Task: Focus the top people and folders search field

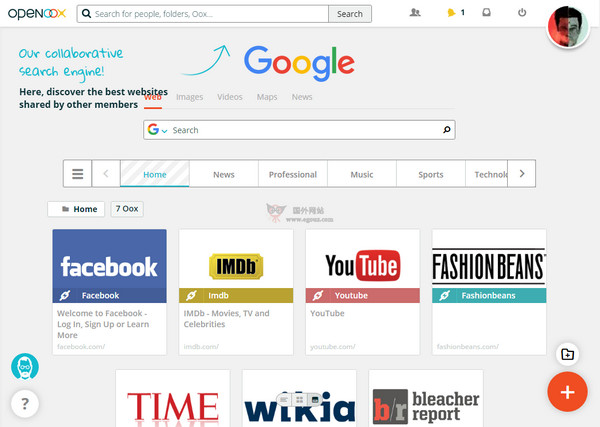Action: pos(203,14)
